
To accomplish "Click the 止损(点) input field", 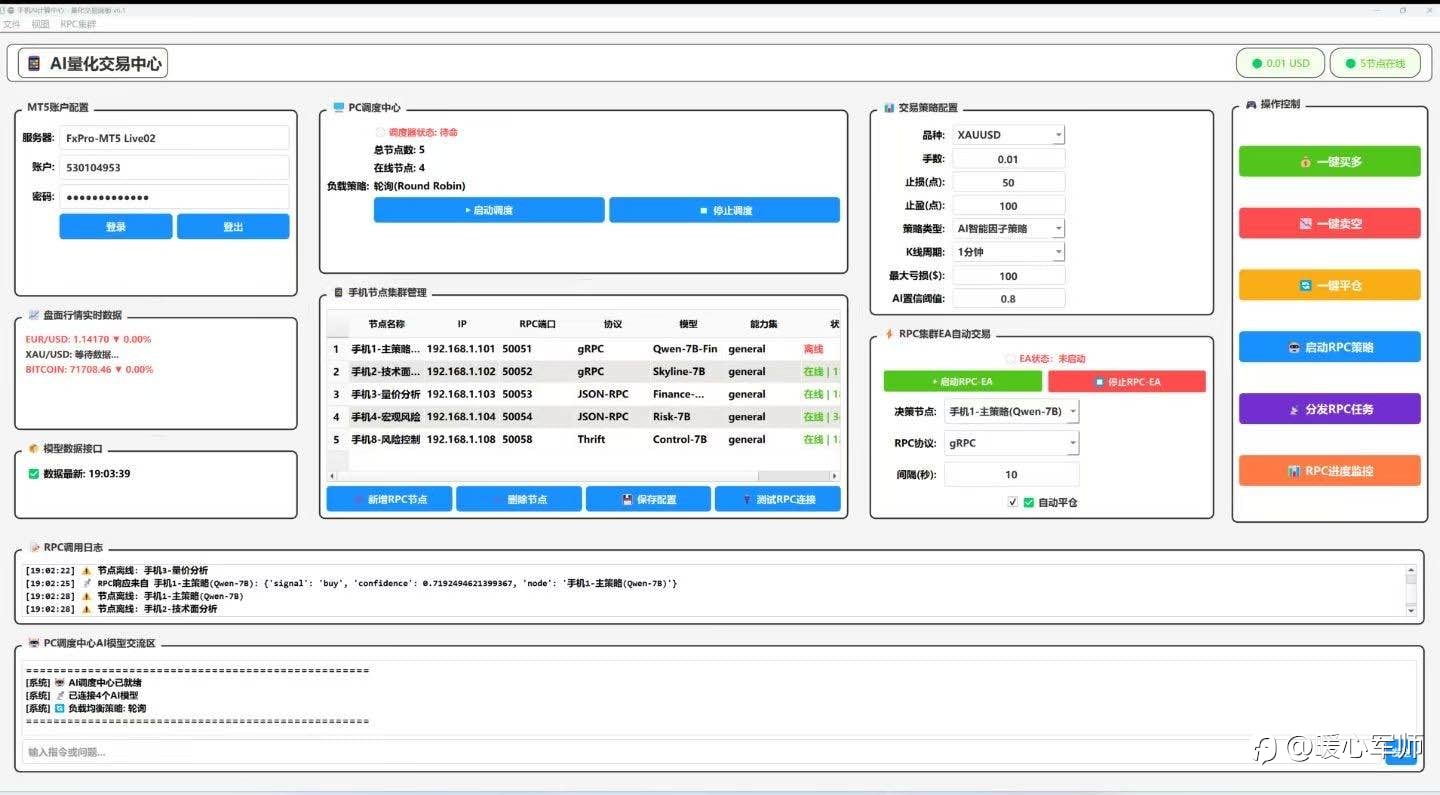I will [x=1008, y=183].
